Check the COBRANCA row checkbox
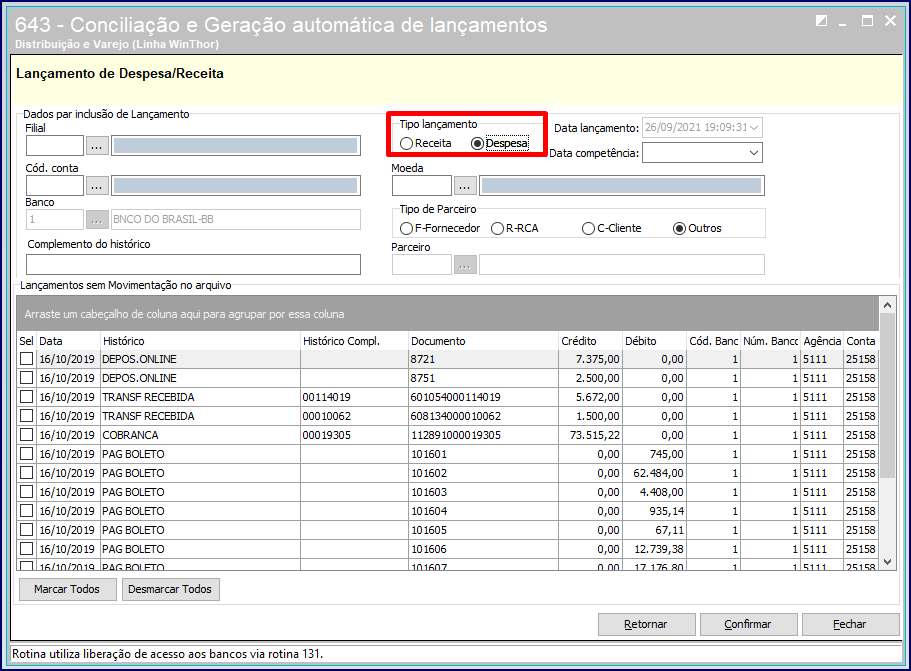The image size is (911, 671). click(x=27, y=435)
